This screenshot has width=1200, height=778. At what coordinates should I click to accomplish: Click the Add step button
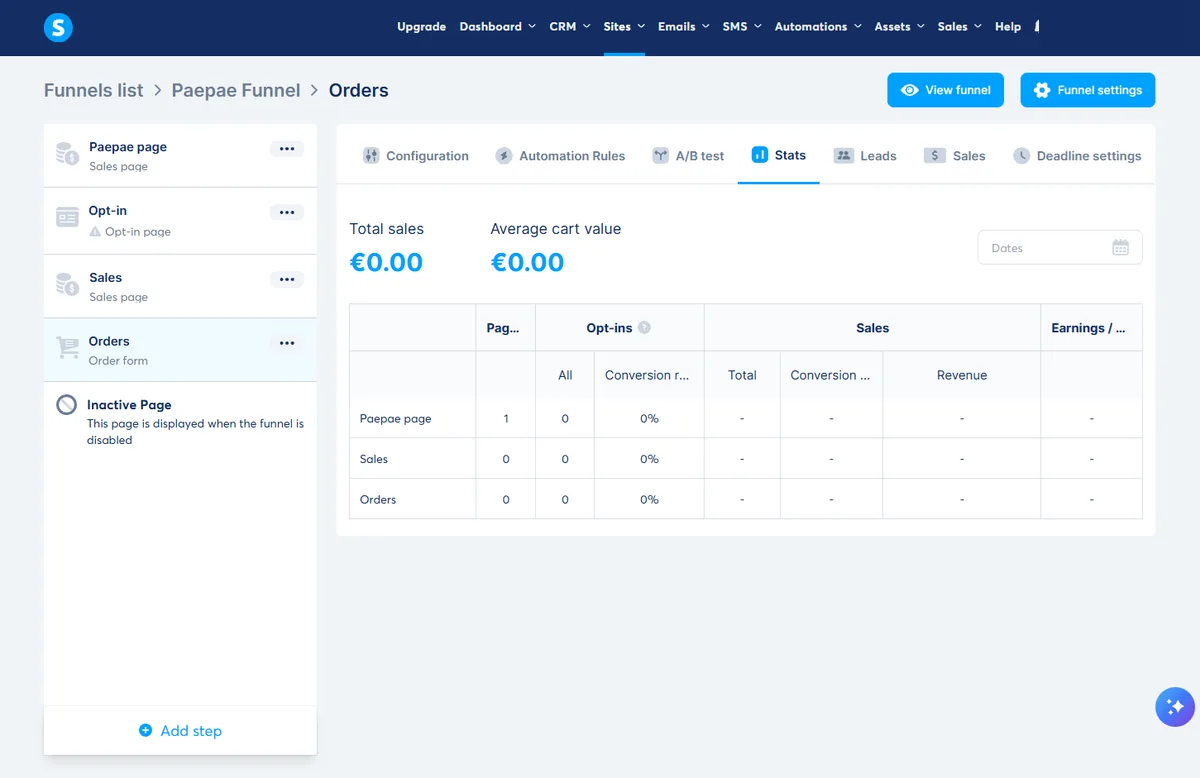click(x=180, y=731)
